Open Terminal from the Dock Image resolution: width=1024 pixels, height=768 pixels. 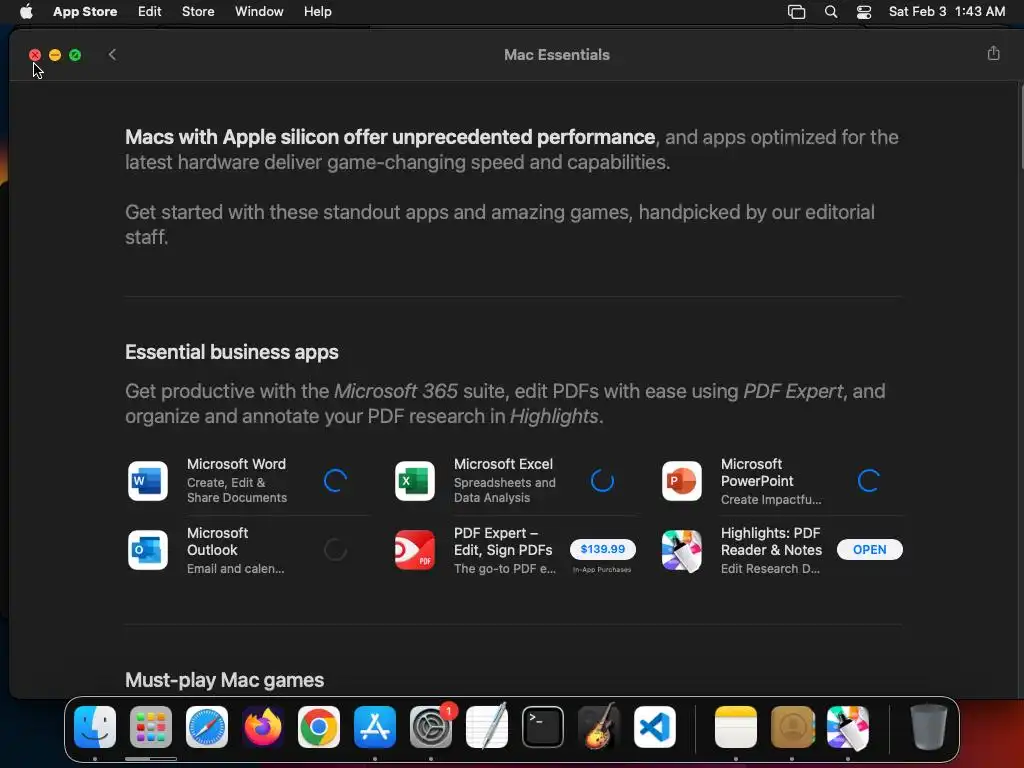543,727
